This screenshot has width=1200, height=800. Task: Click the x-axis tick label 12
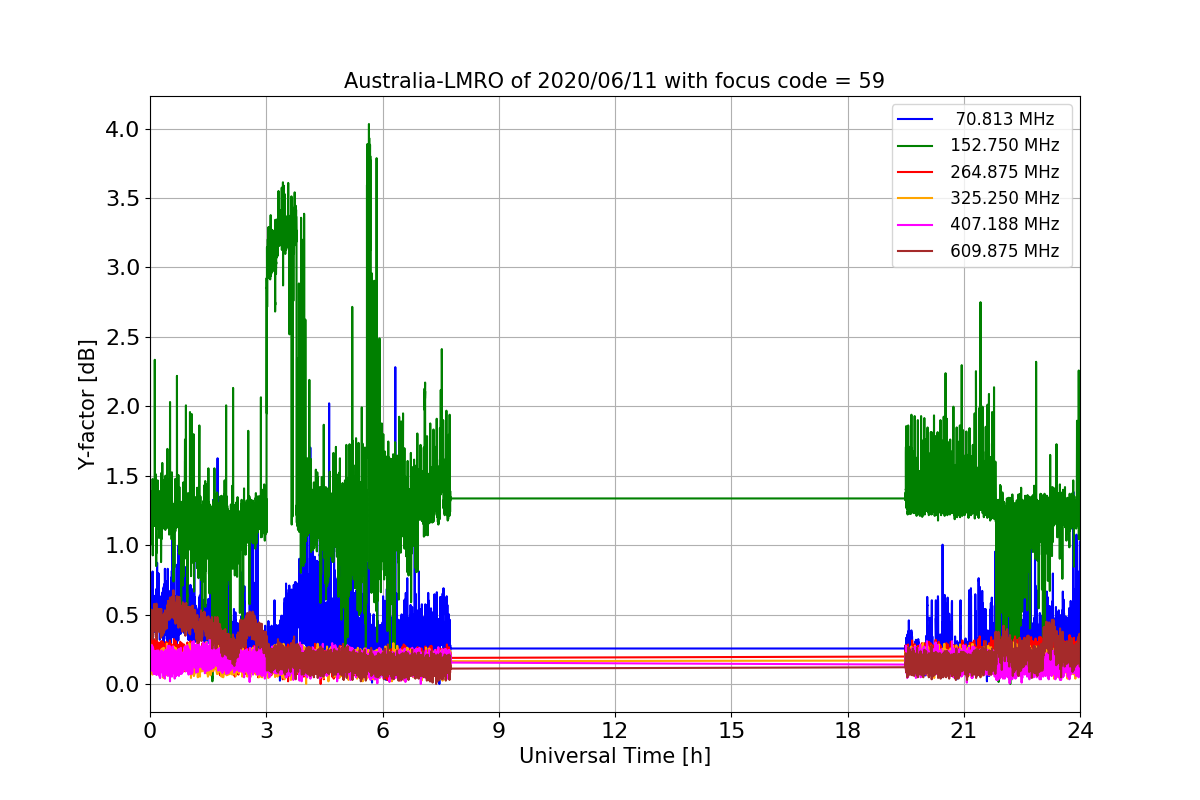[x=615, y=731]
